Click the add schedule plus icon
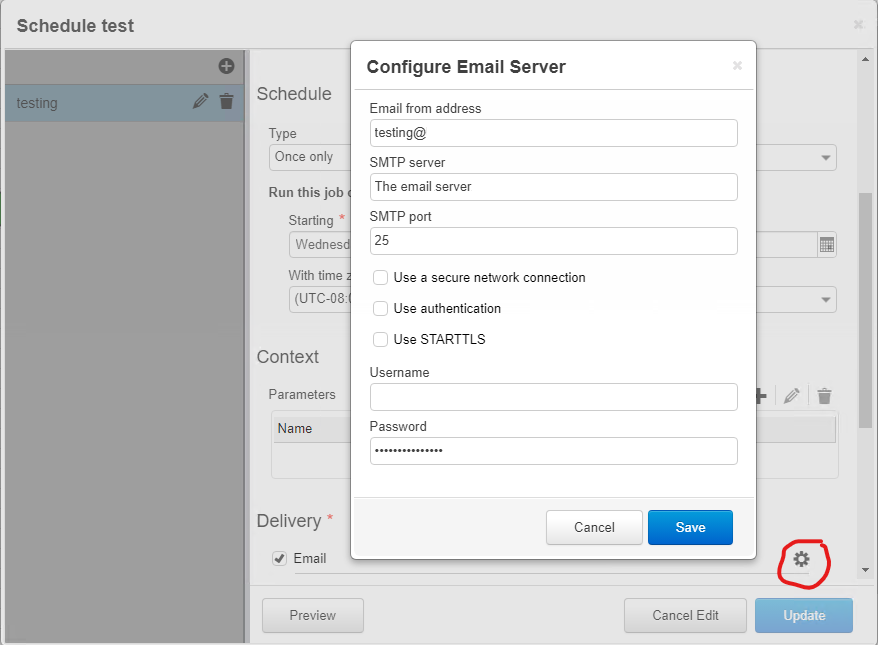878x645 pixels. (x=226, y=66)
